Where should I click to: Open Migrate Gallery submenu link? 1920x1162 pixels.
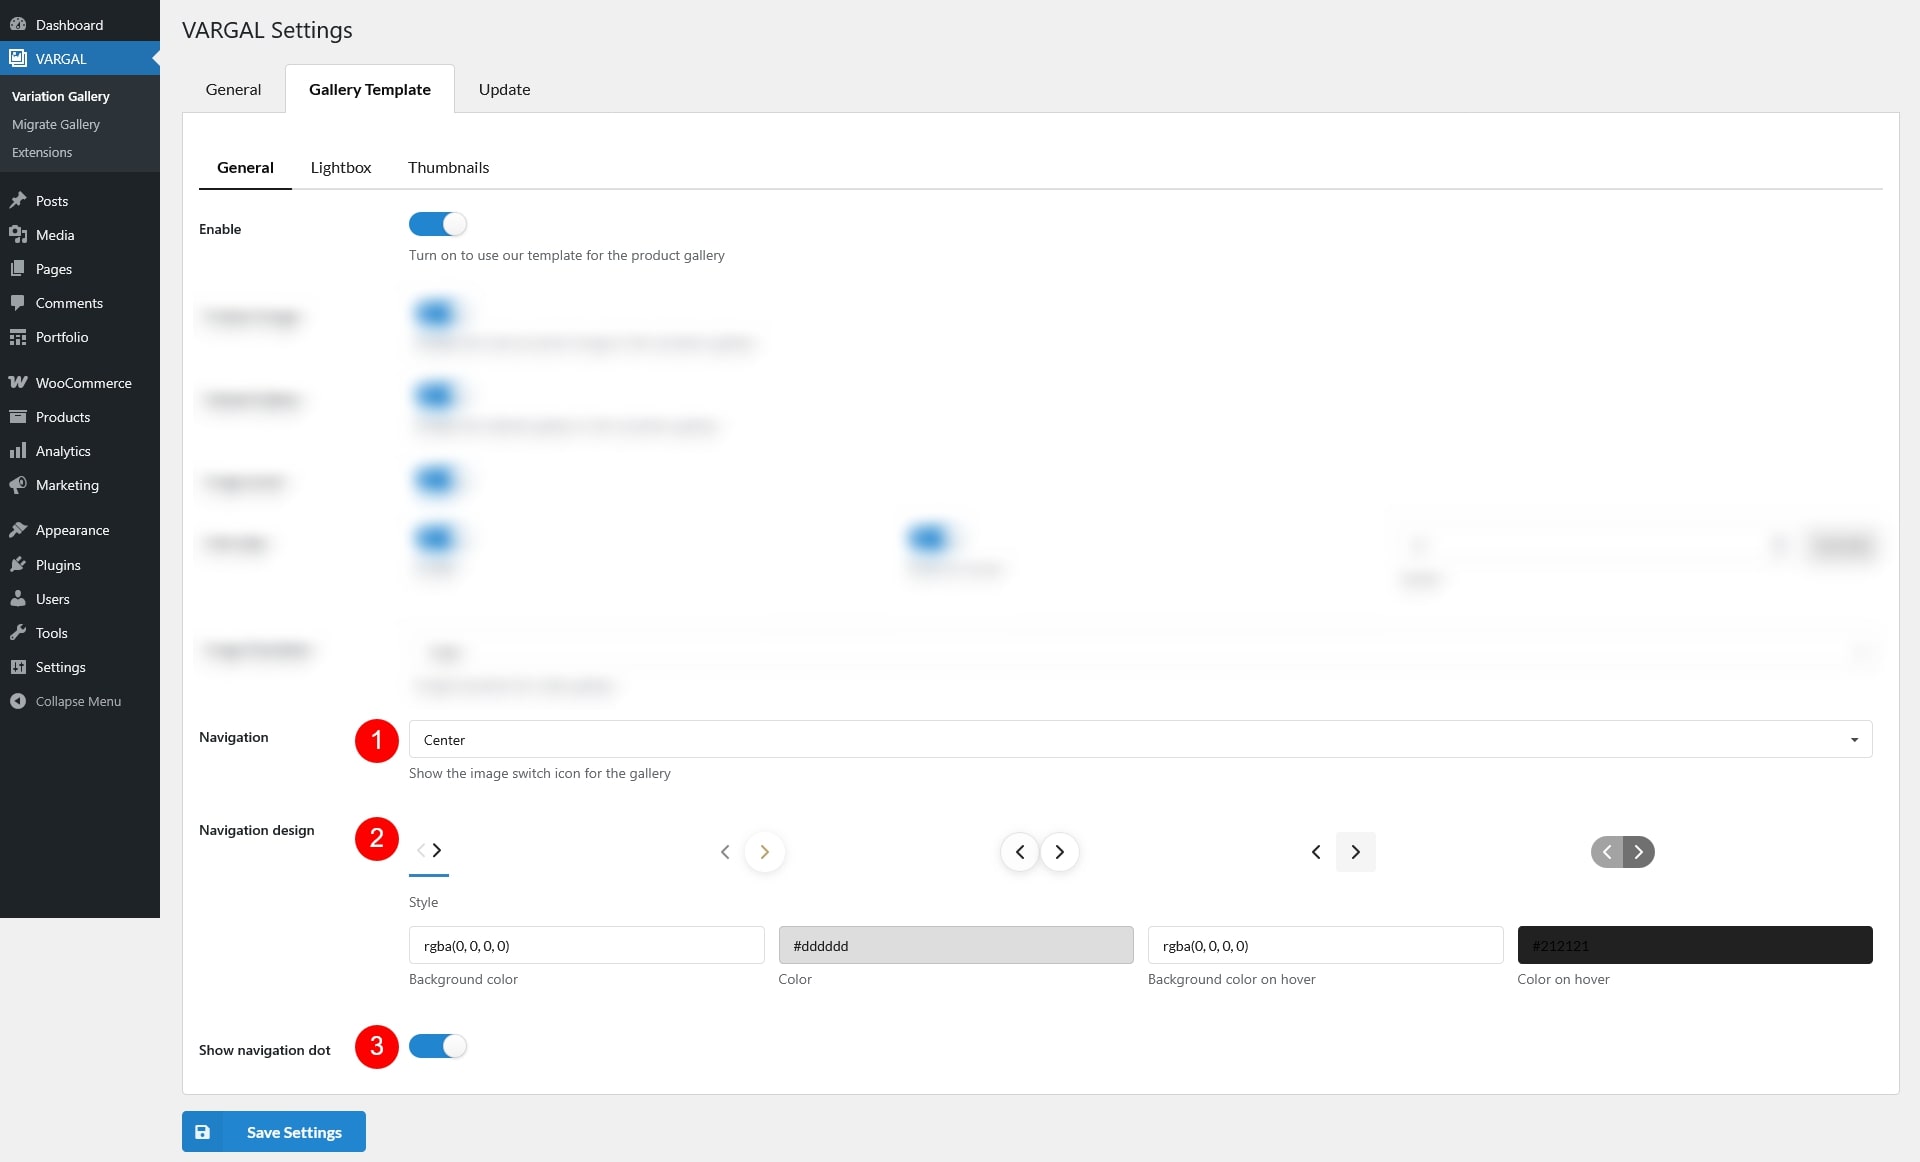[x=56, y=124]
